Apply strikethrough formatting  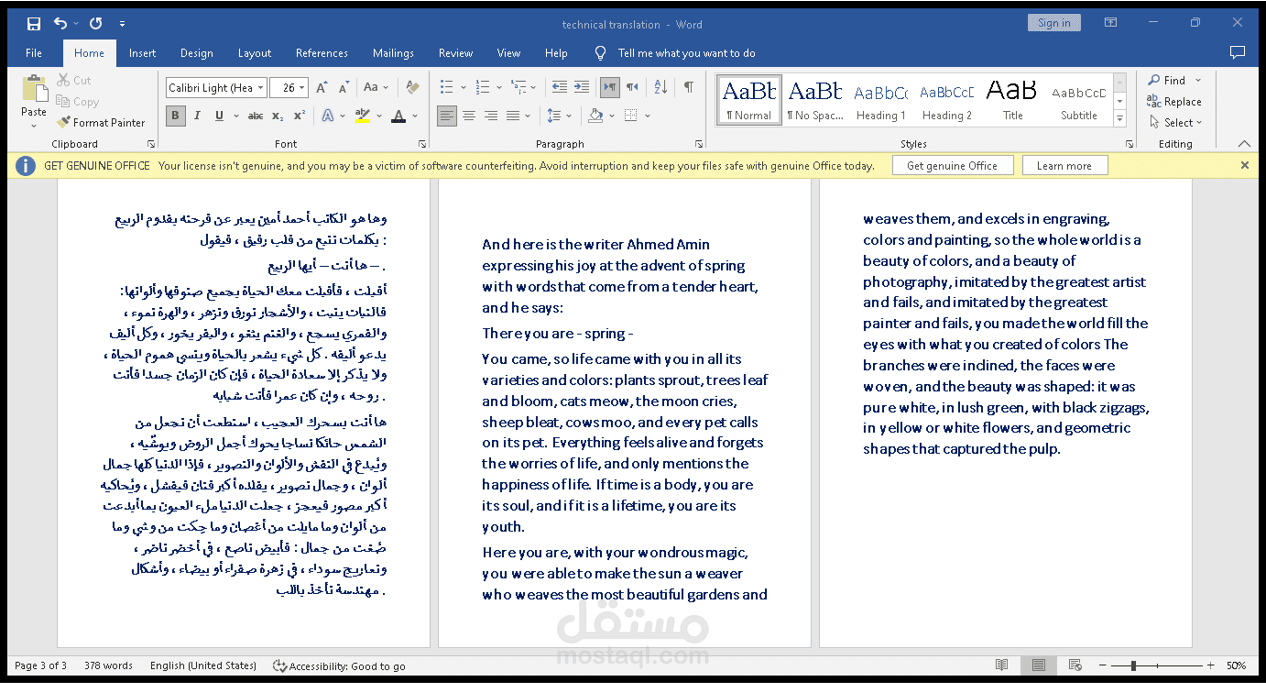(255, 116)
